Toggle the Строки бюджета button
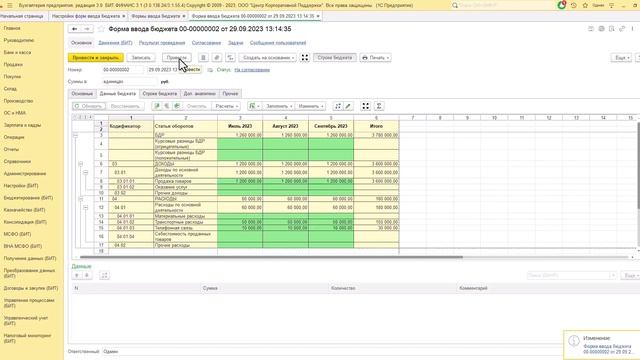 [335, 58]
